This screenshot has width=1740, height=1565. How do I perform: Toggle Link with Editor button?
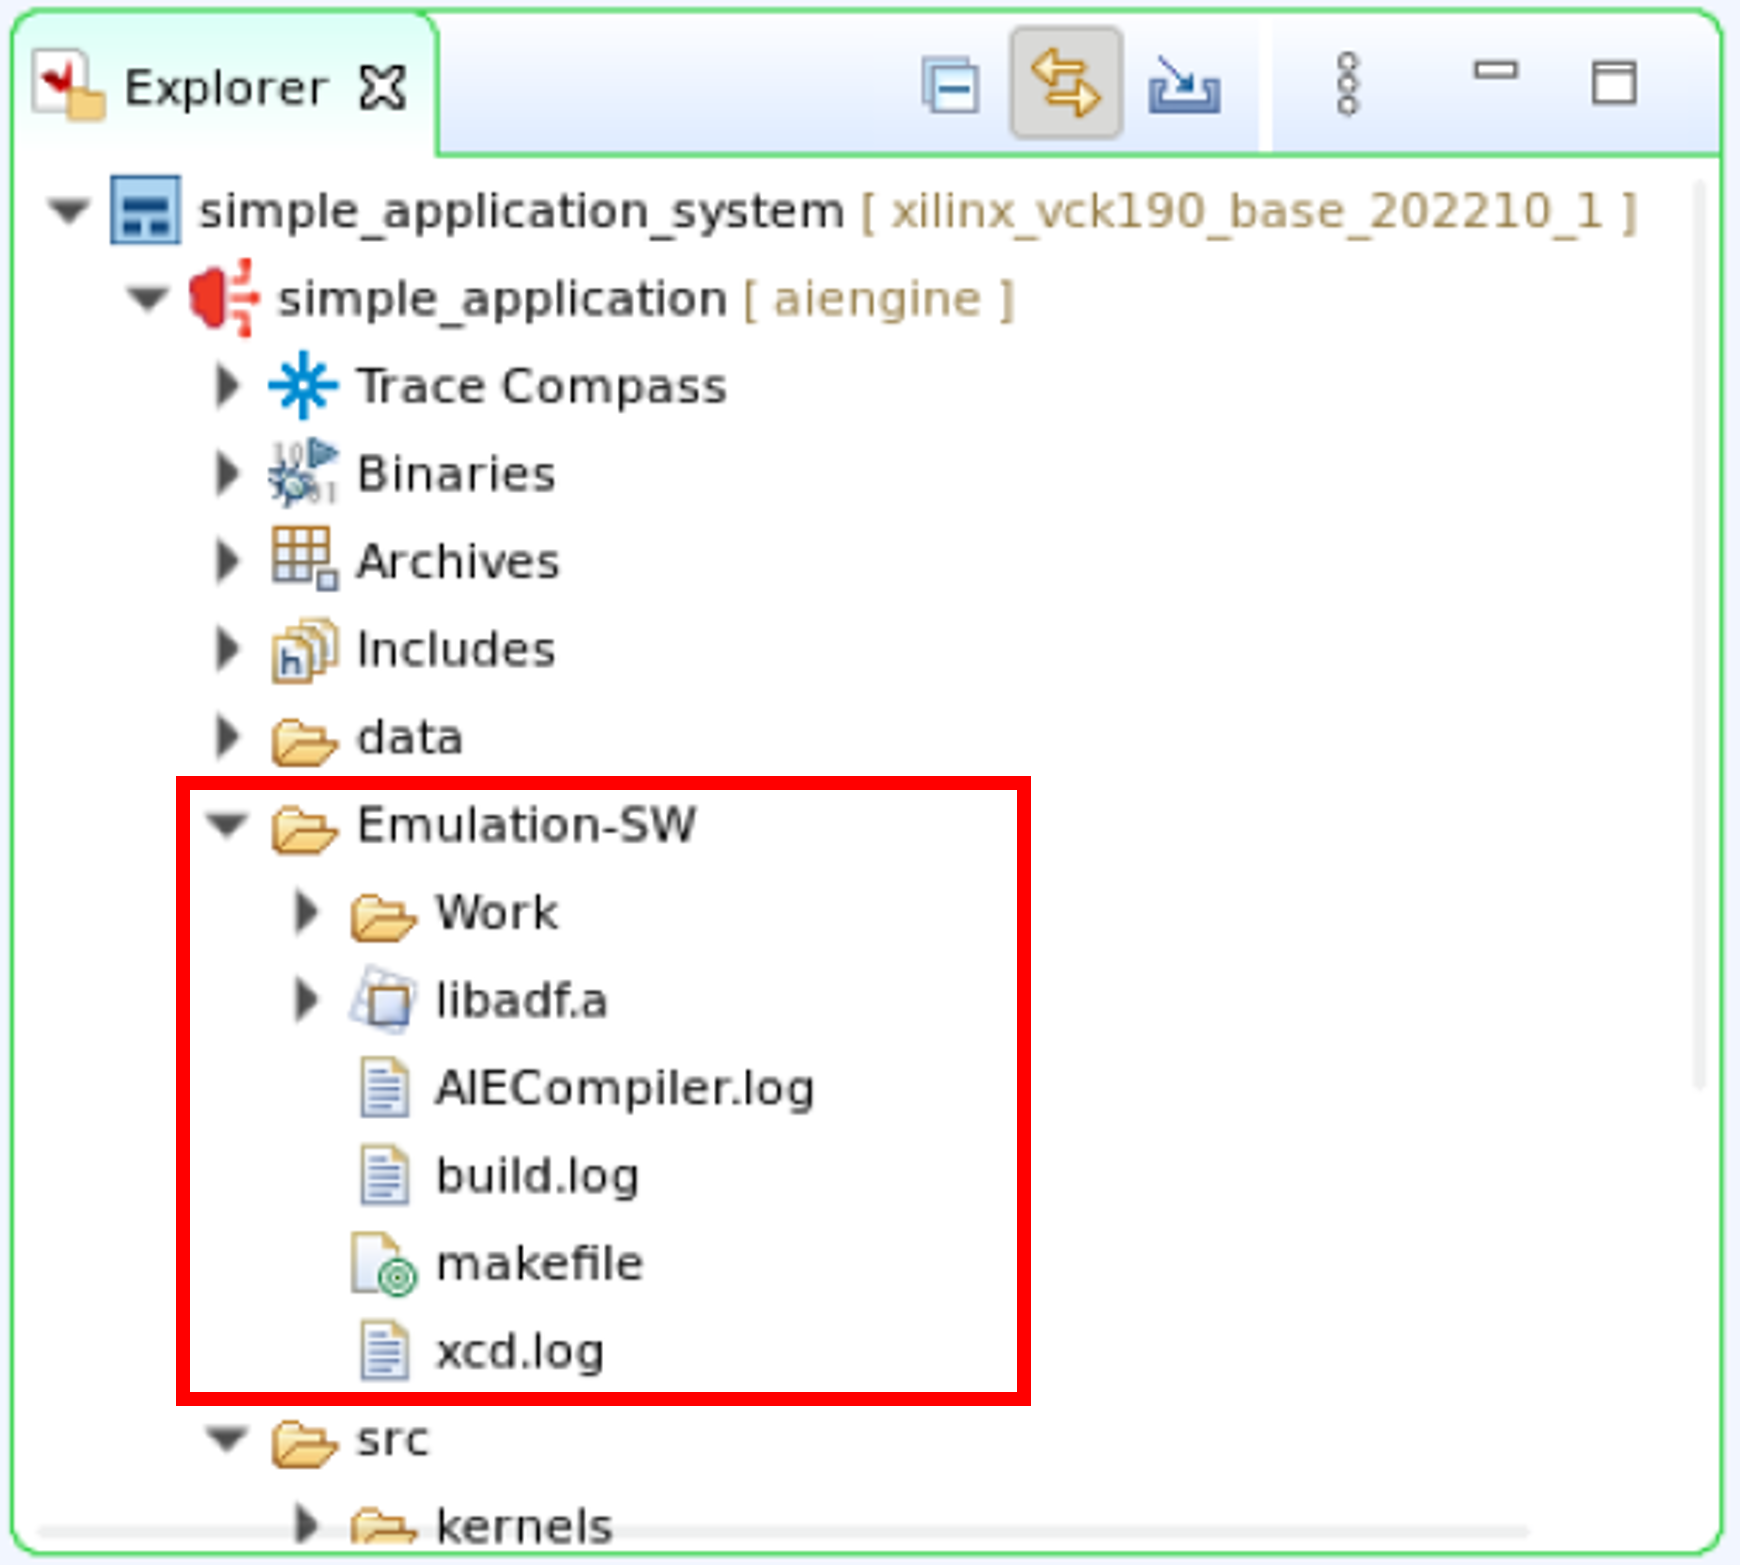click(1066, 84)
